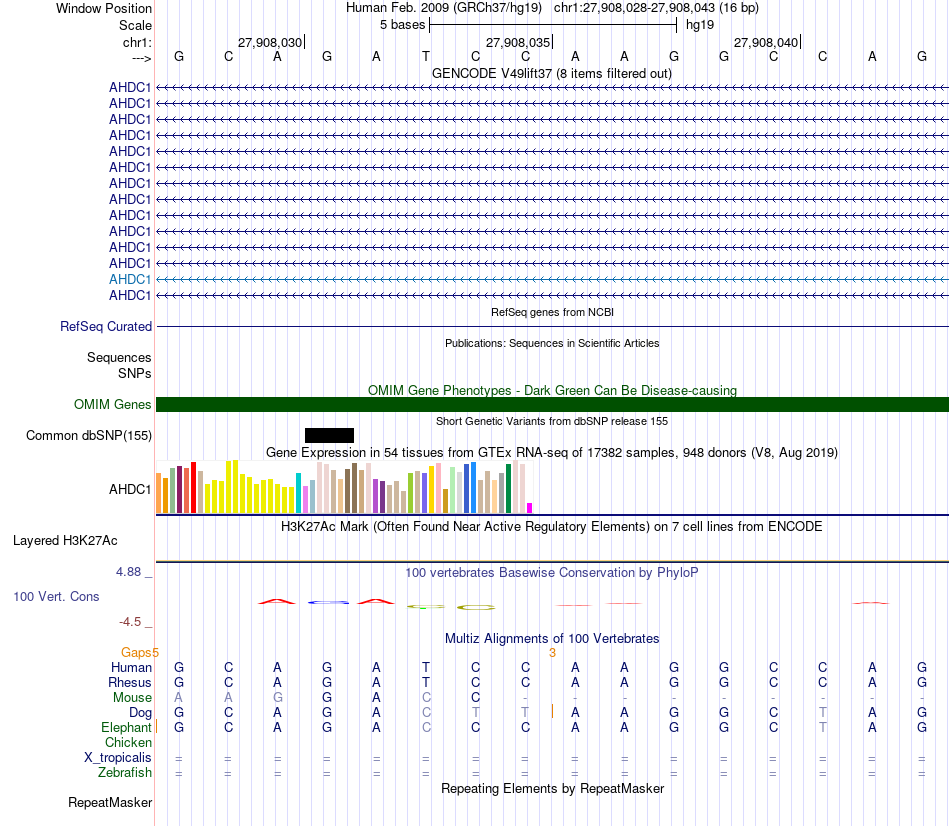
Task: Click the 5 bases scale text
Action: click(x=402, y=25)
